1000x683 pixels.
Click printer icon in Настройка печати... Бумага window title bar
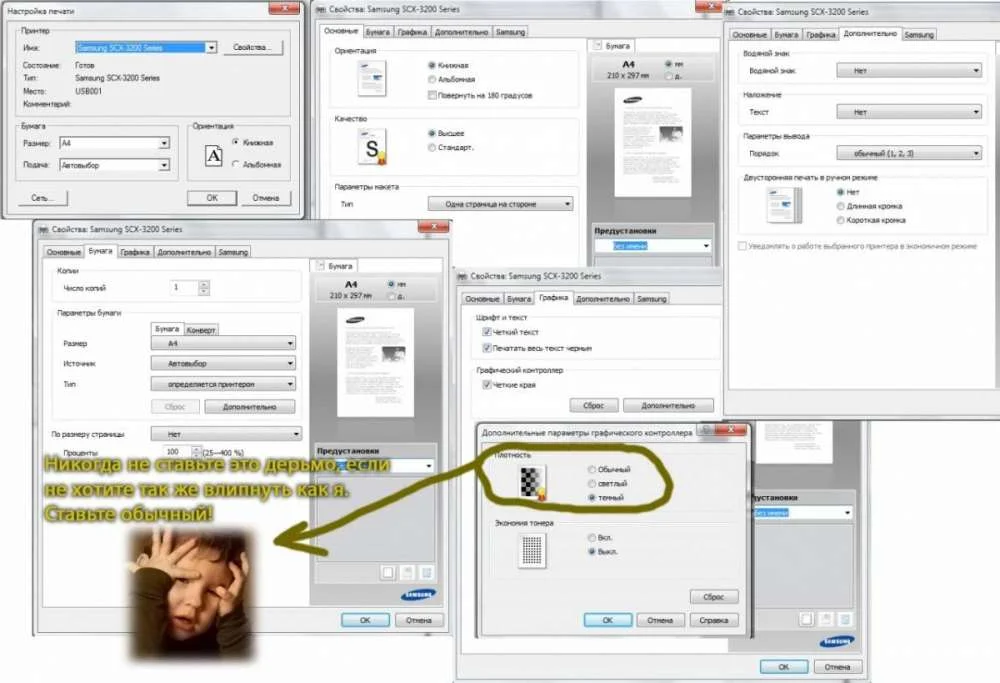point(43,230)
